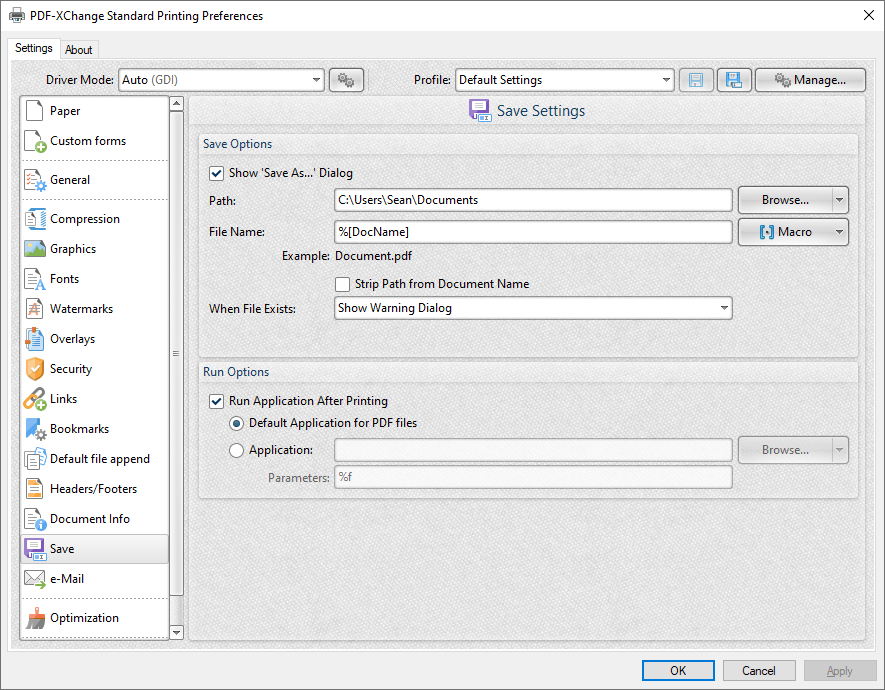Viewport: 885px width, 690px height.
Task: Click the e-Mail envelope icon
Action: (35, 579)
